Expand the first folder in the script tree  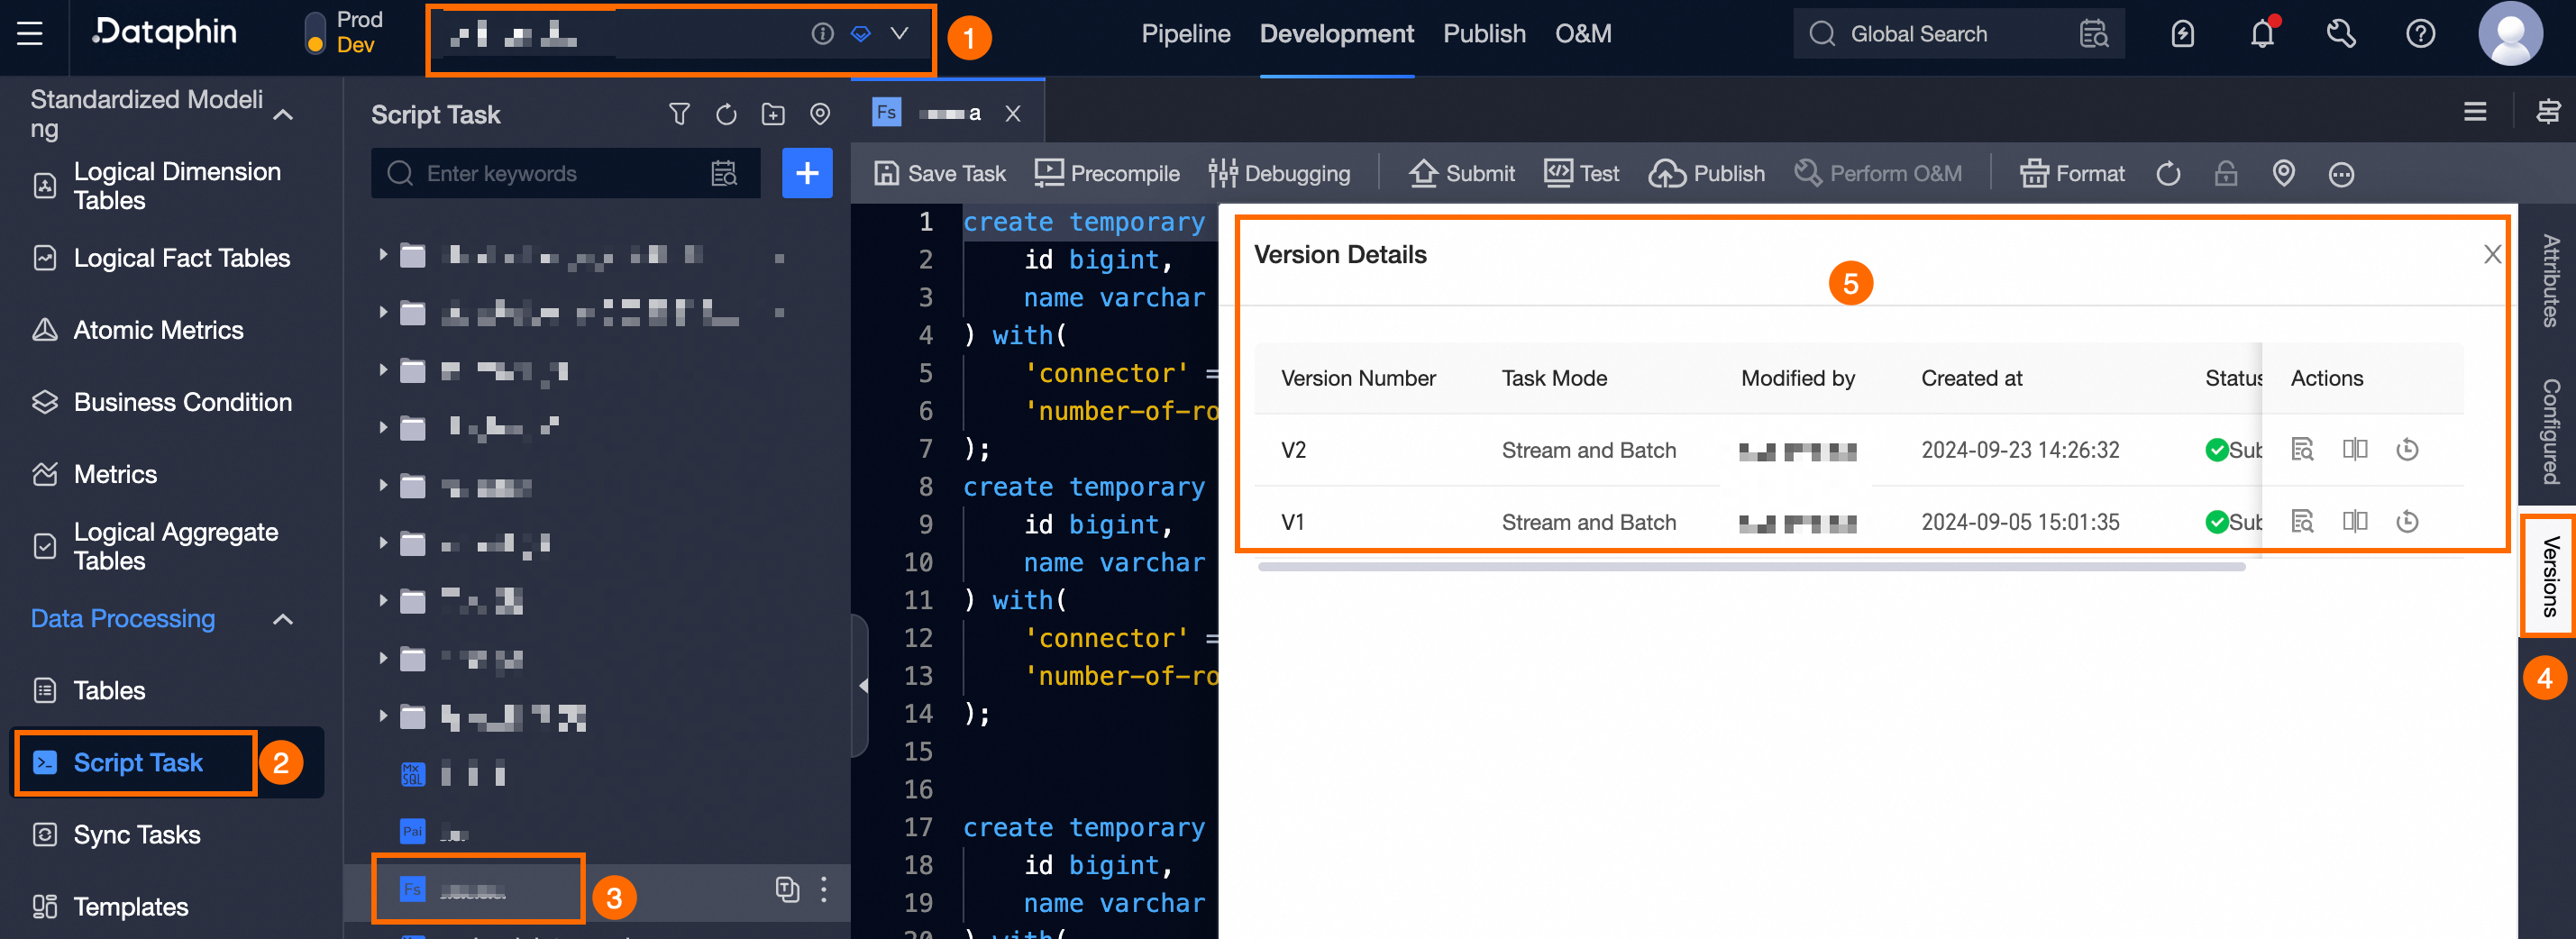coord(383,255)
